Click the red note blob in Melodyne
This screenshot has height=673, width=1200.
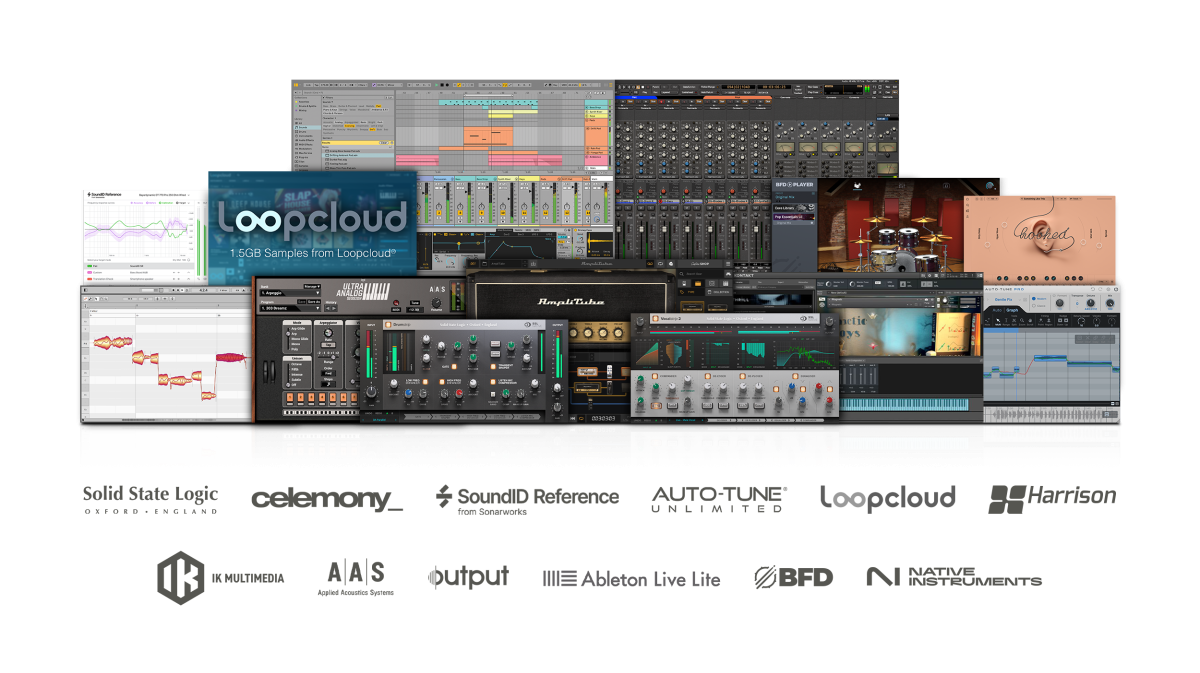(230, 356)
